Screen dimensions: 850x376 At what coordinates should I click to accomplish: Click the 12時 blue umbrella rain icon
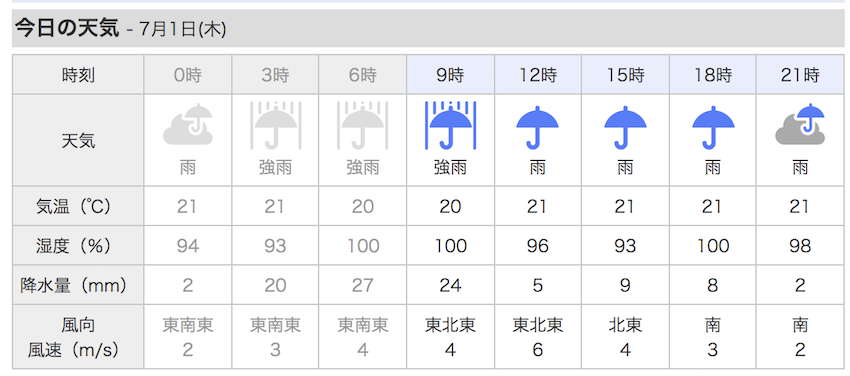(537, 128)
